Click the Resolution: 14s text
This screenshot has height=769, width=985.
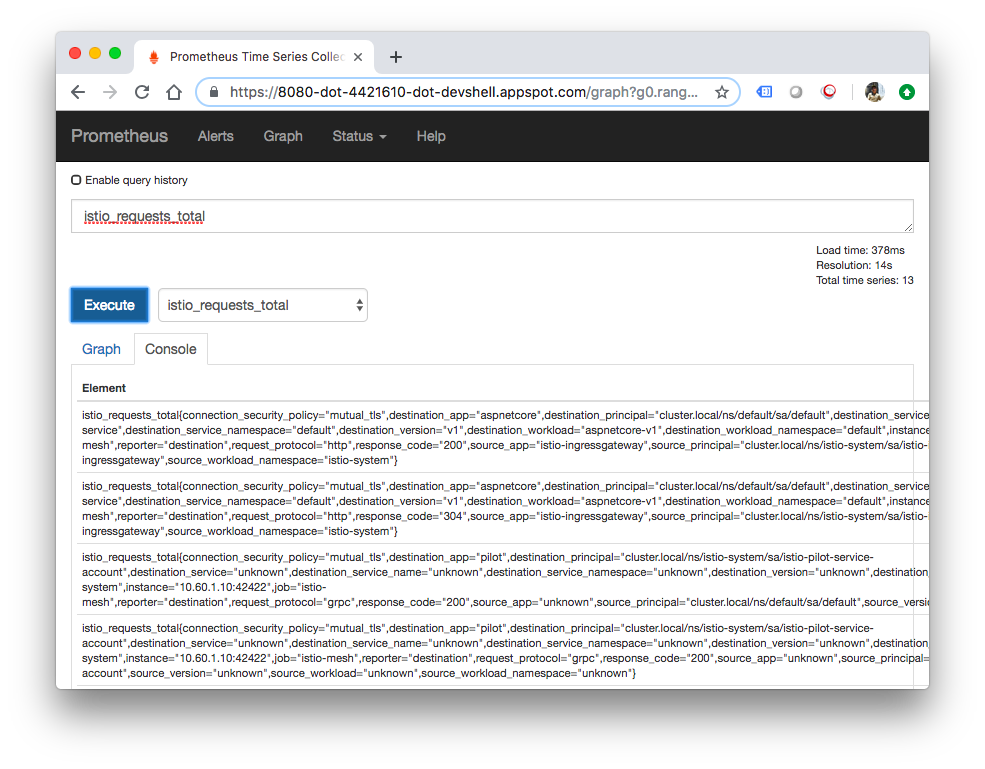click(x=854, y=266)
